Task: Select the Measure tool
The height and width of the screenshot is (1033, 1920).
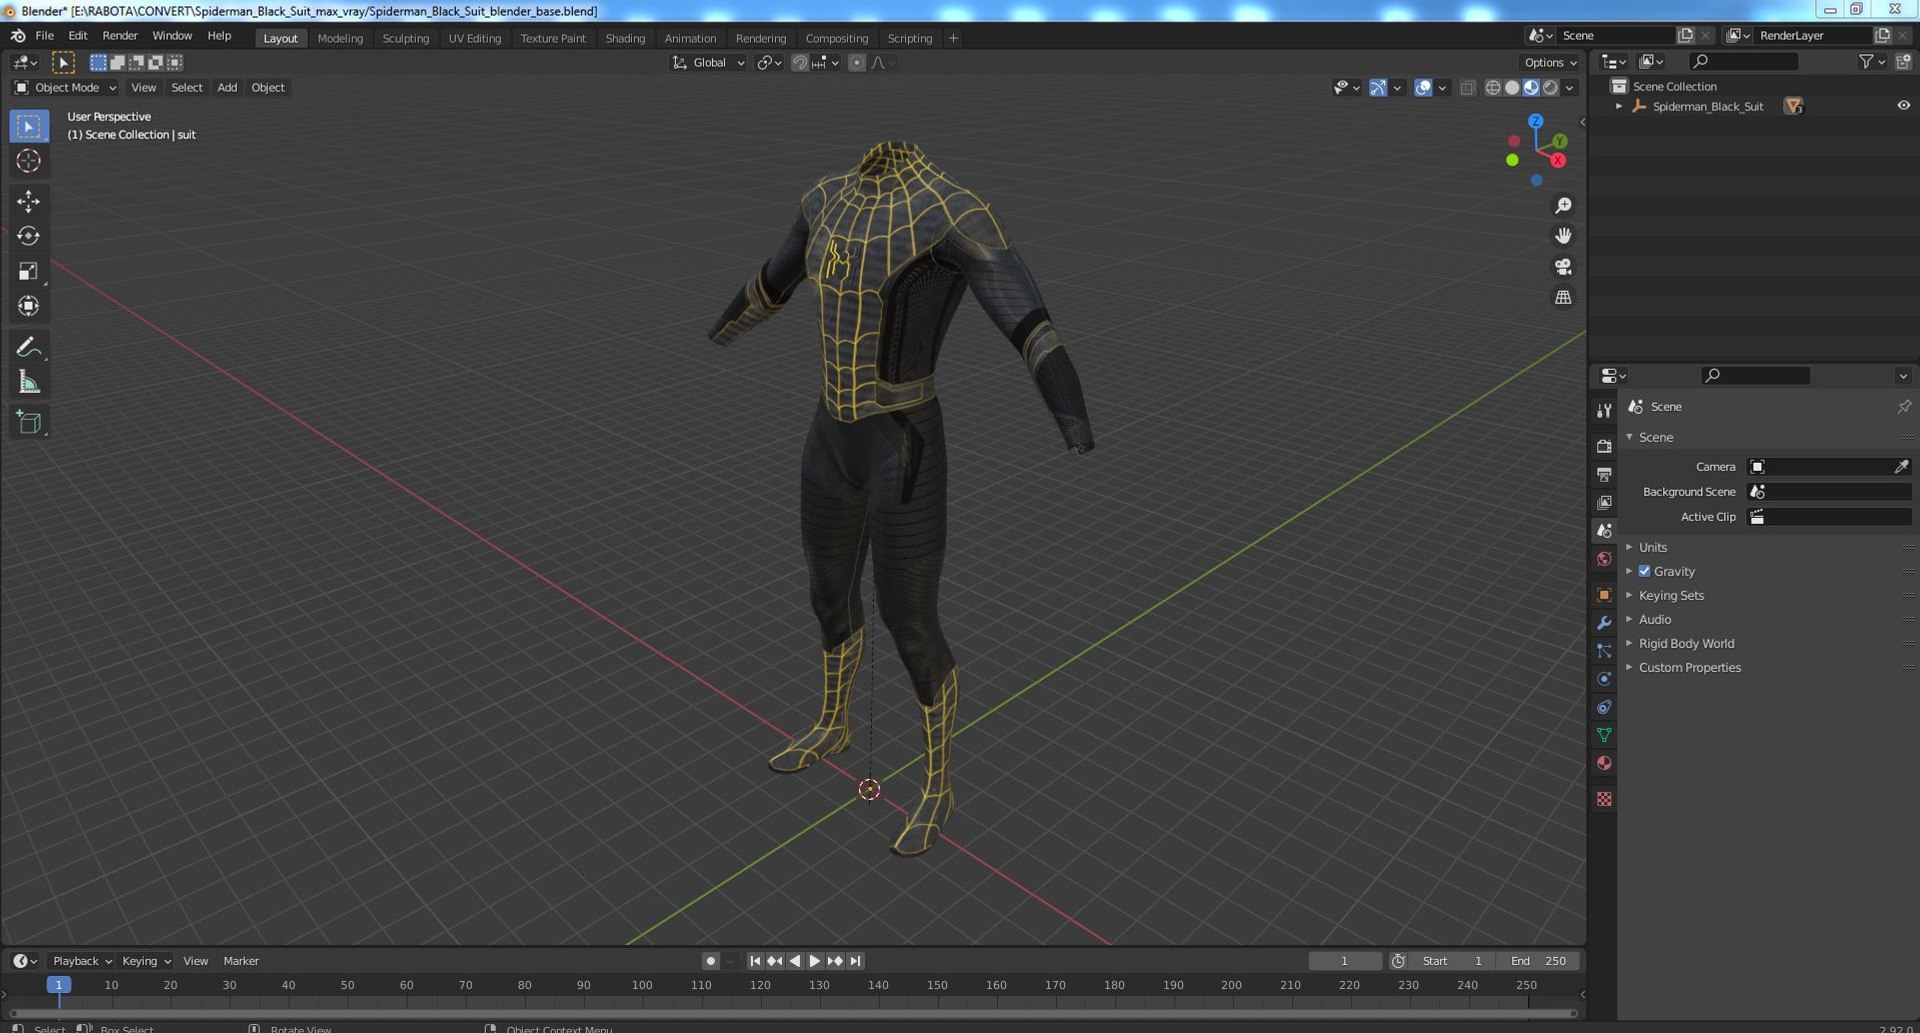Action: tap(28, 382)
